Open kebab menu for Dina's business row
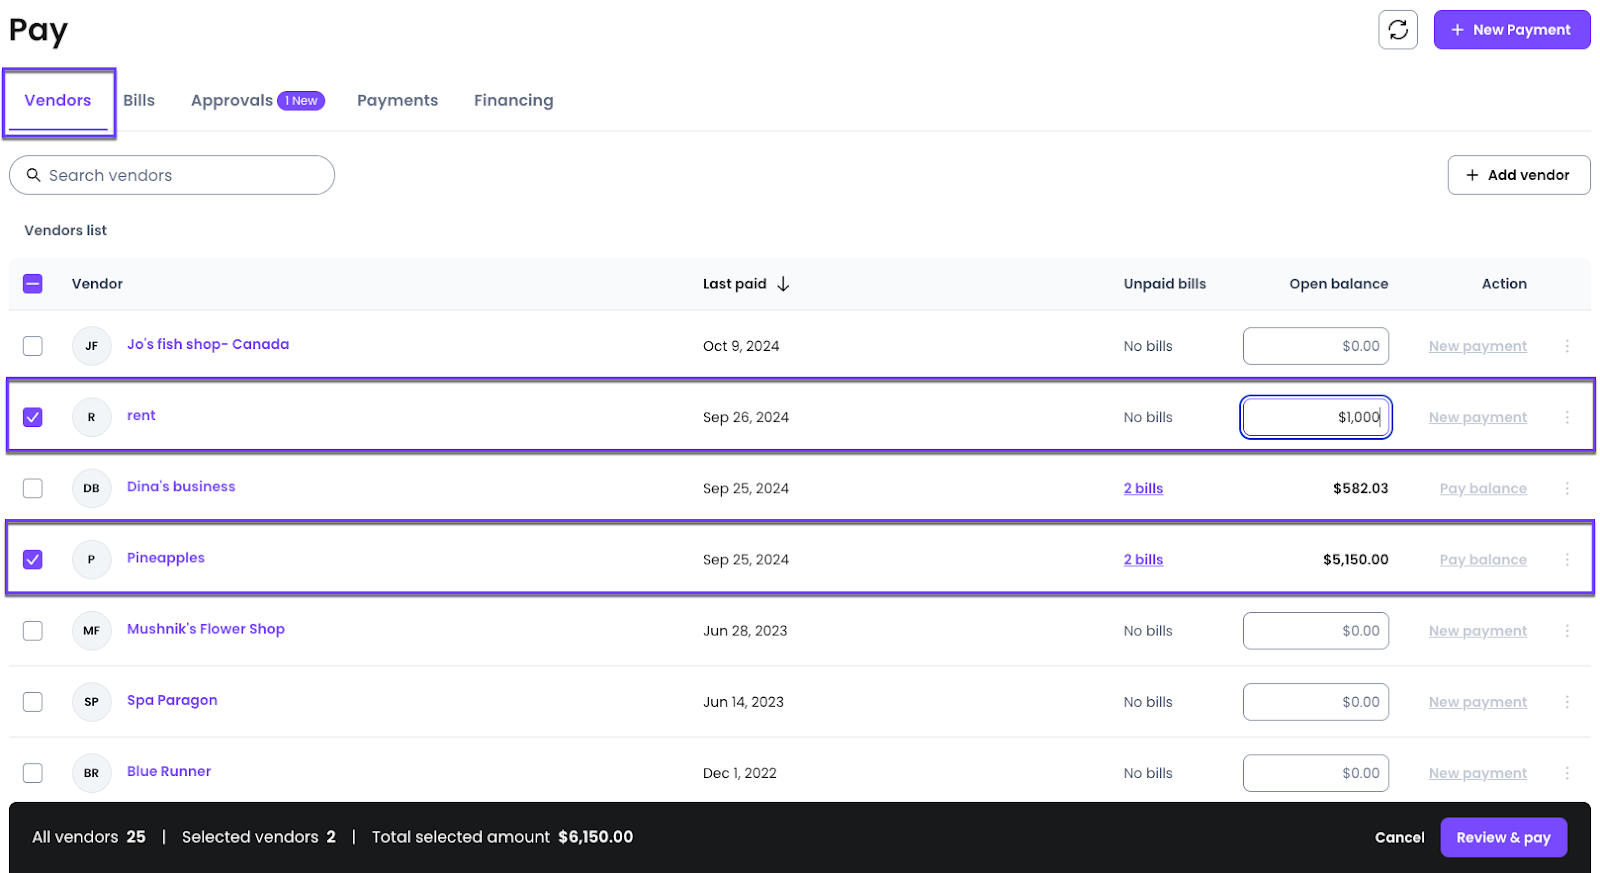Image resolution: width=1600 pixels, height=873 pixels. click(1567, 488)
